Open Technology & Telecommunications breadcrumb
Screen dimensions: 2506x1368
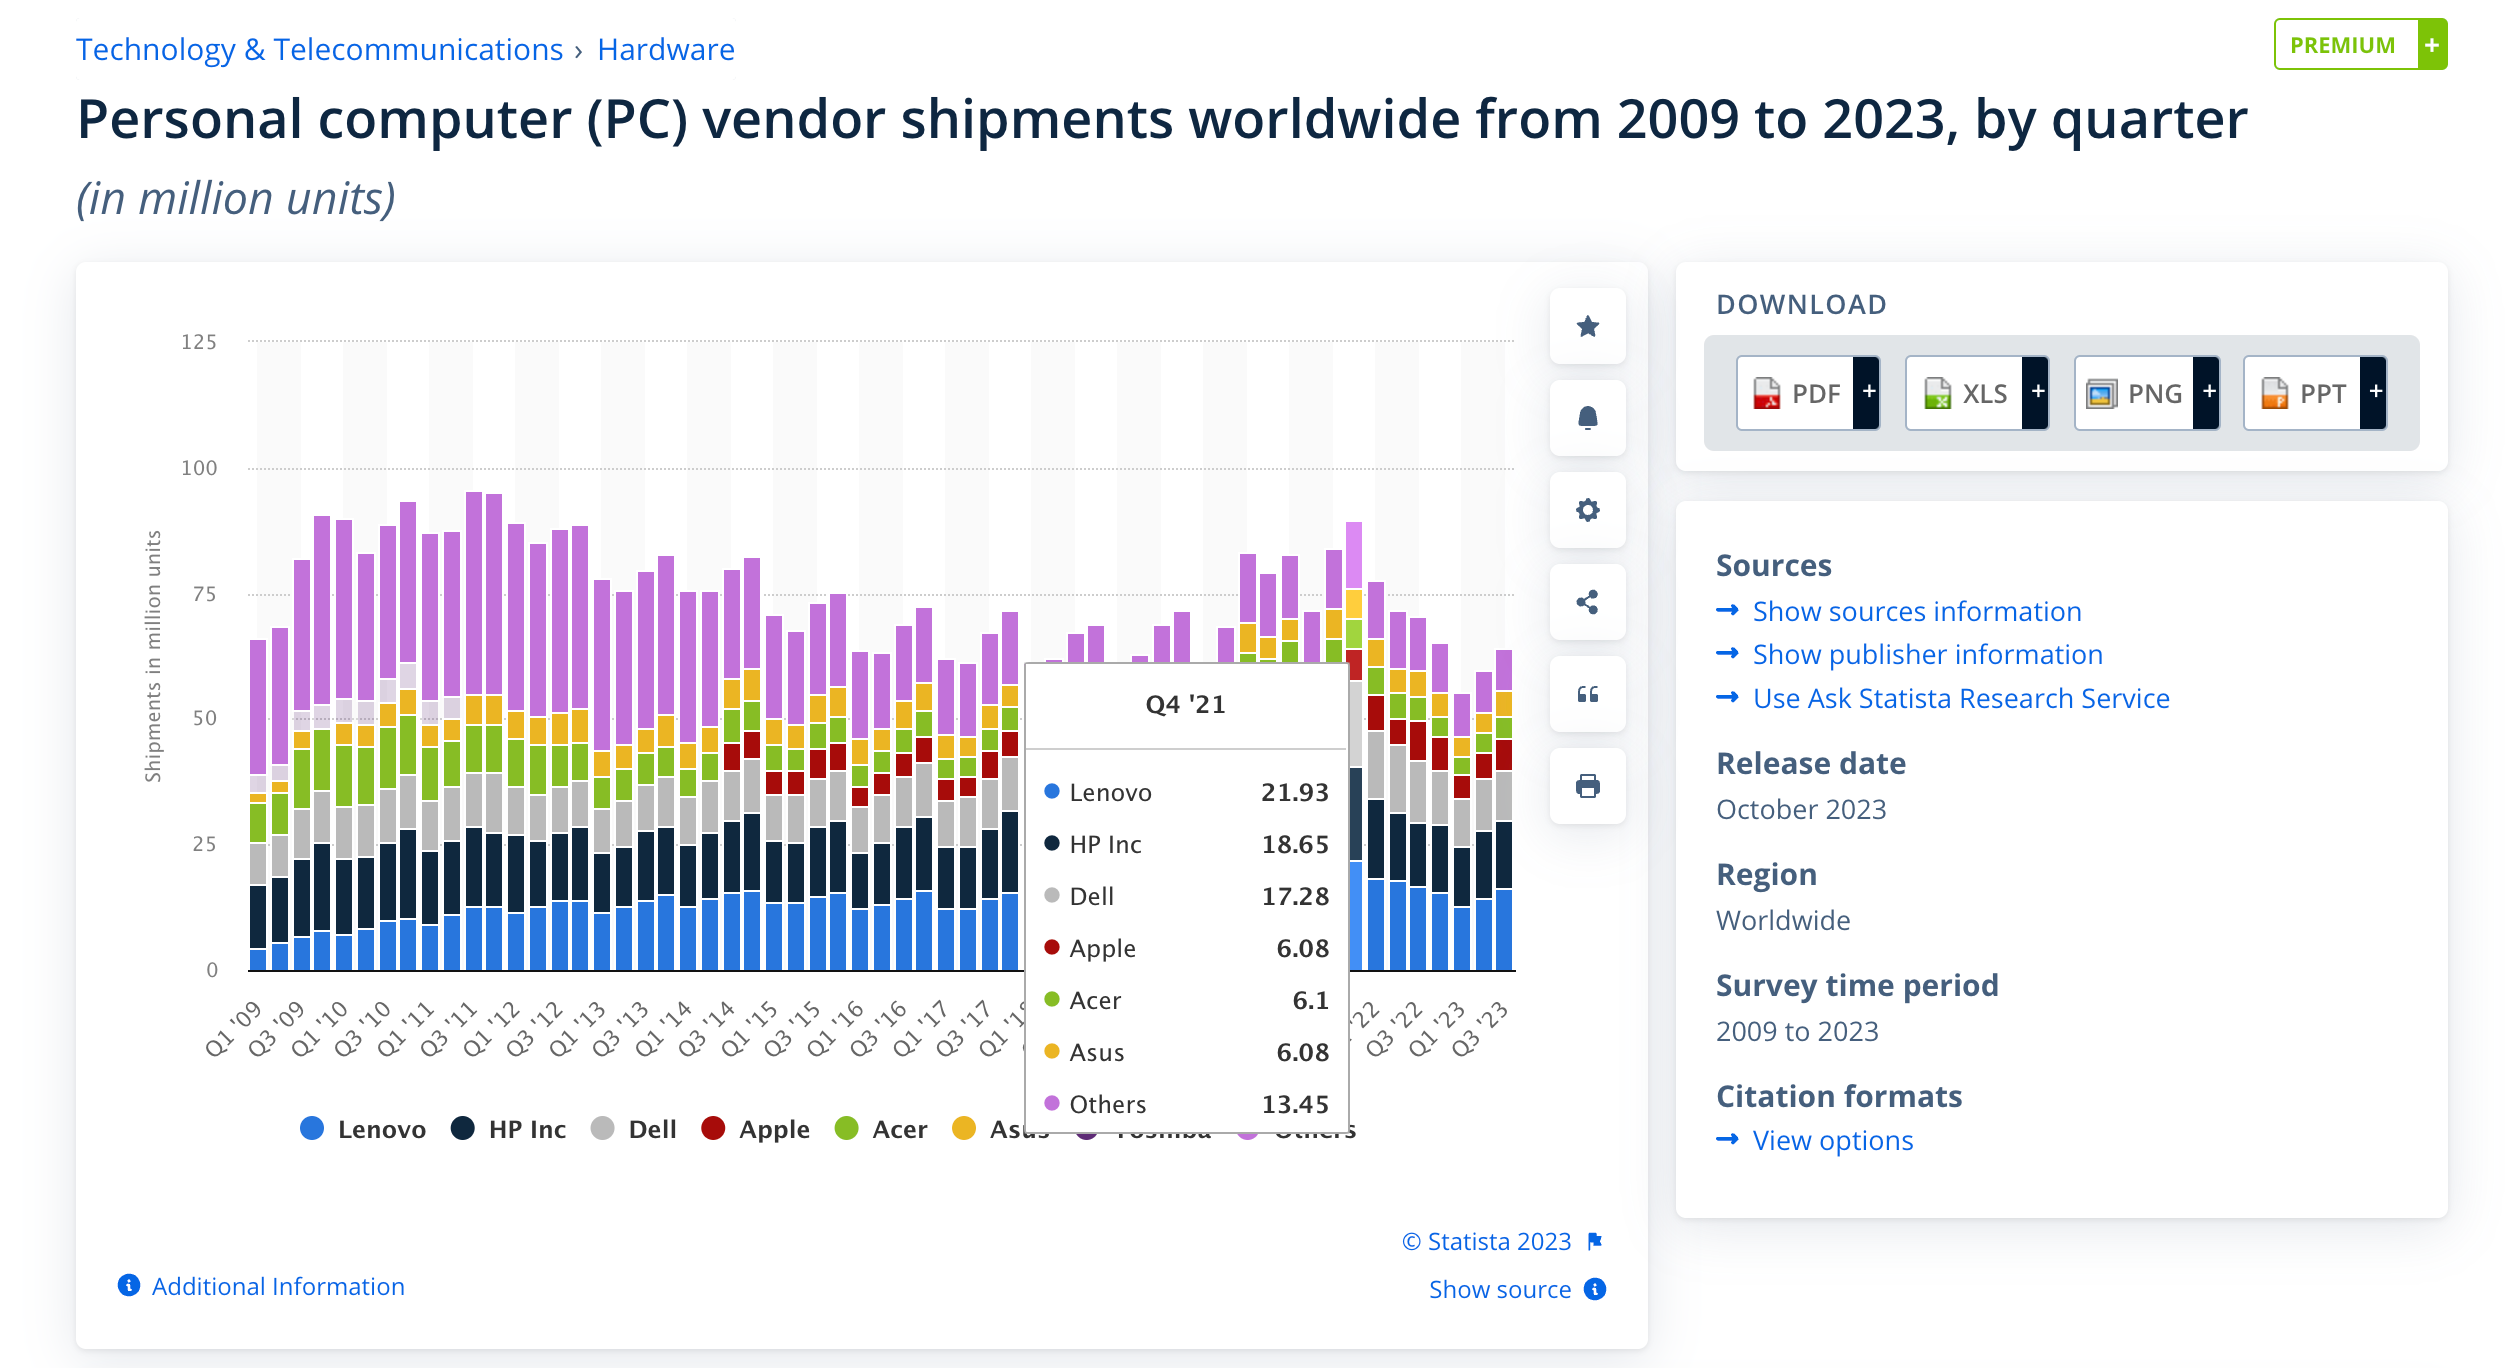319,49
